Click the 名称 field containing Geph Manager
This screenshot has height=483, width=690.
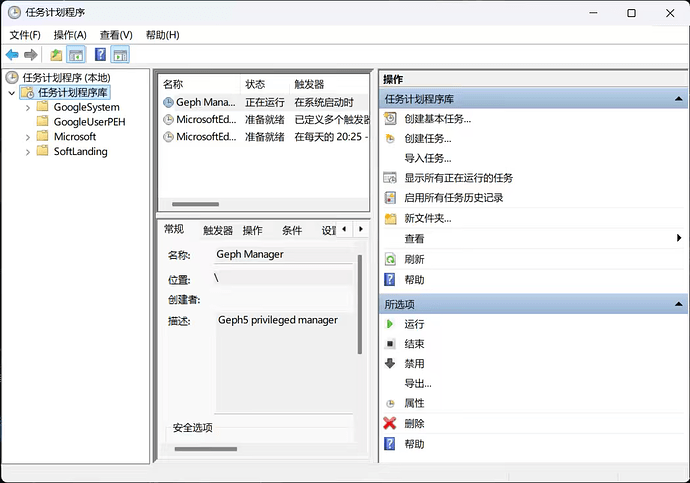click(x=284, y=254)
